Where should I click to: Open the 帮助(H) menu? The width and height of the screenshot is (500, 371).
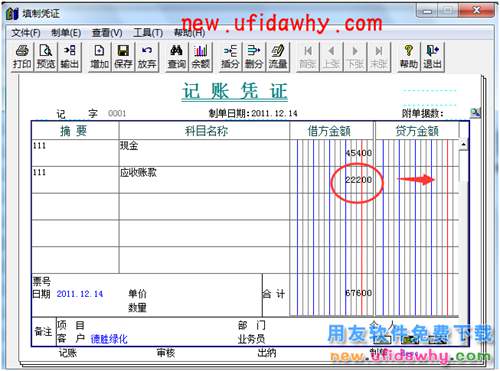point(189,33)
